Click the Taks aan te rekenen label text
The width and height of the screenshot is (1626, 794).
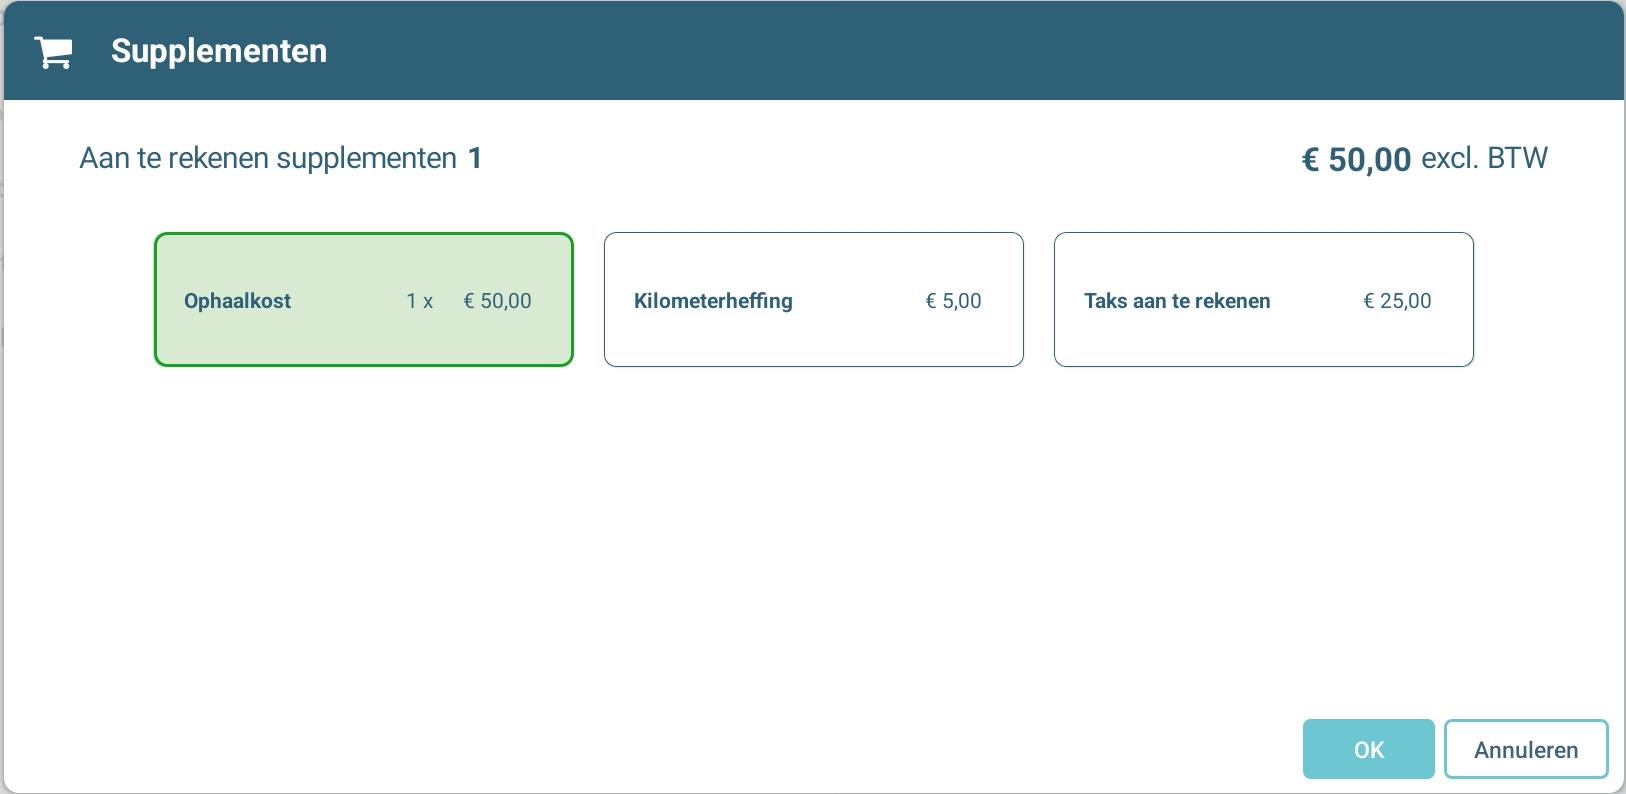pyautogui.click(x=1177, y=301)
